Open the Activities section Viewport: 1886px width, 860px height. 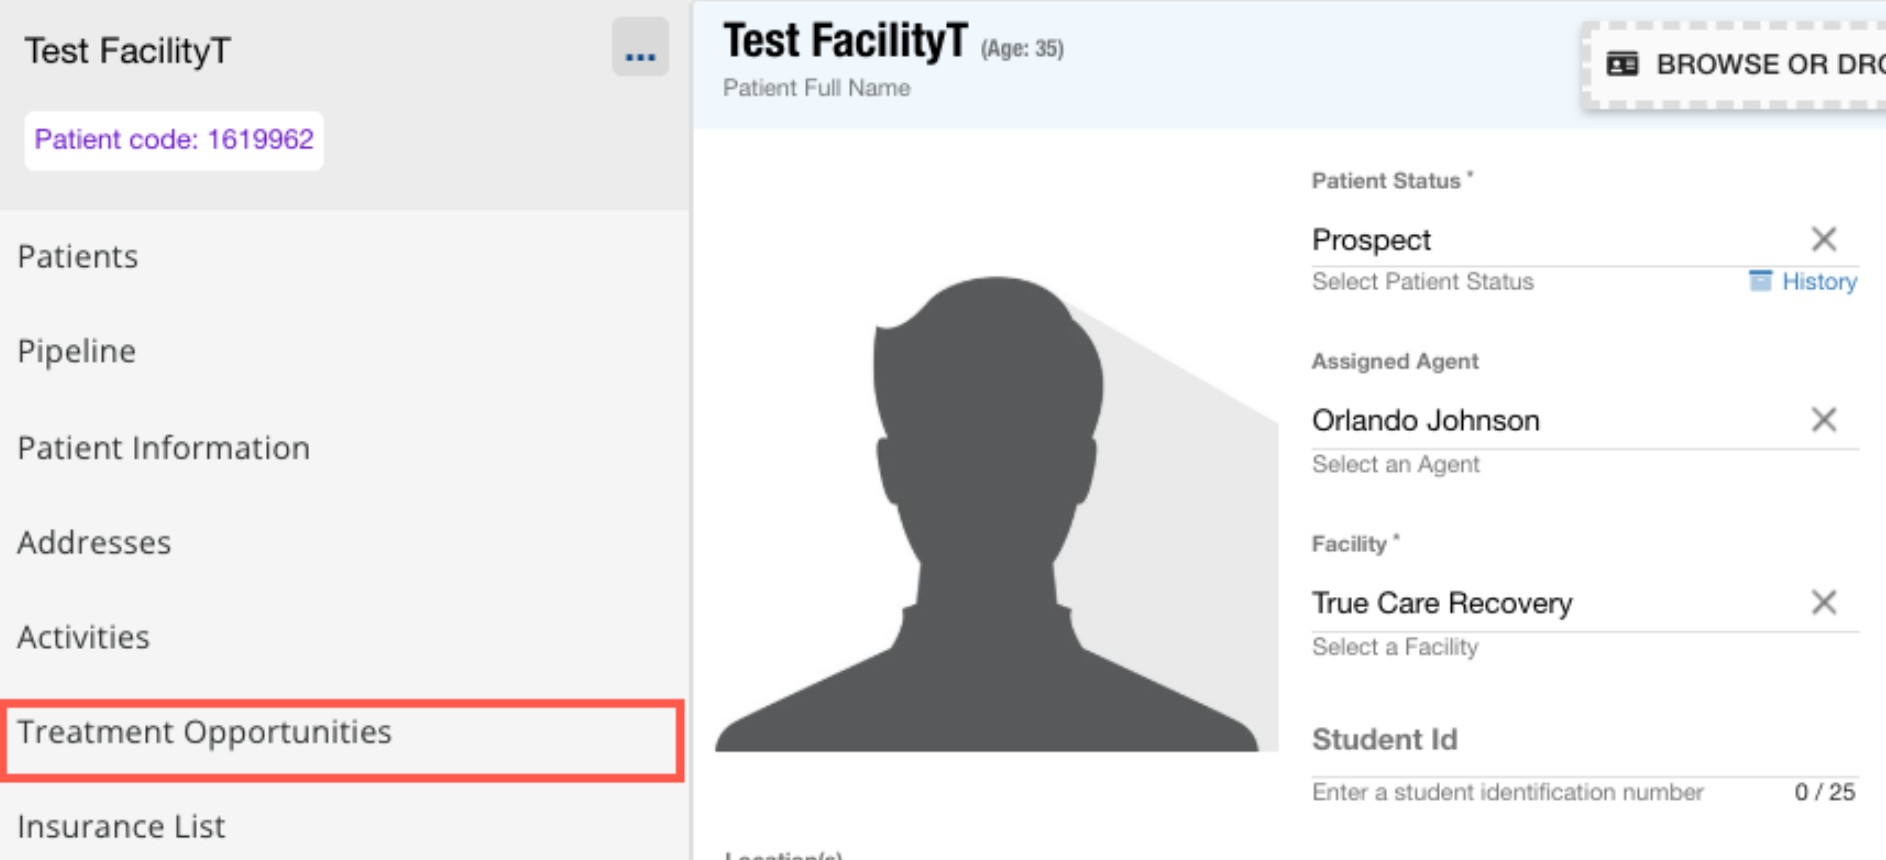click(84, 638)
